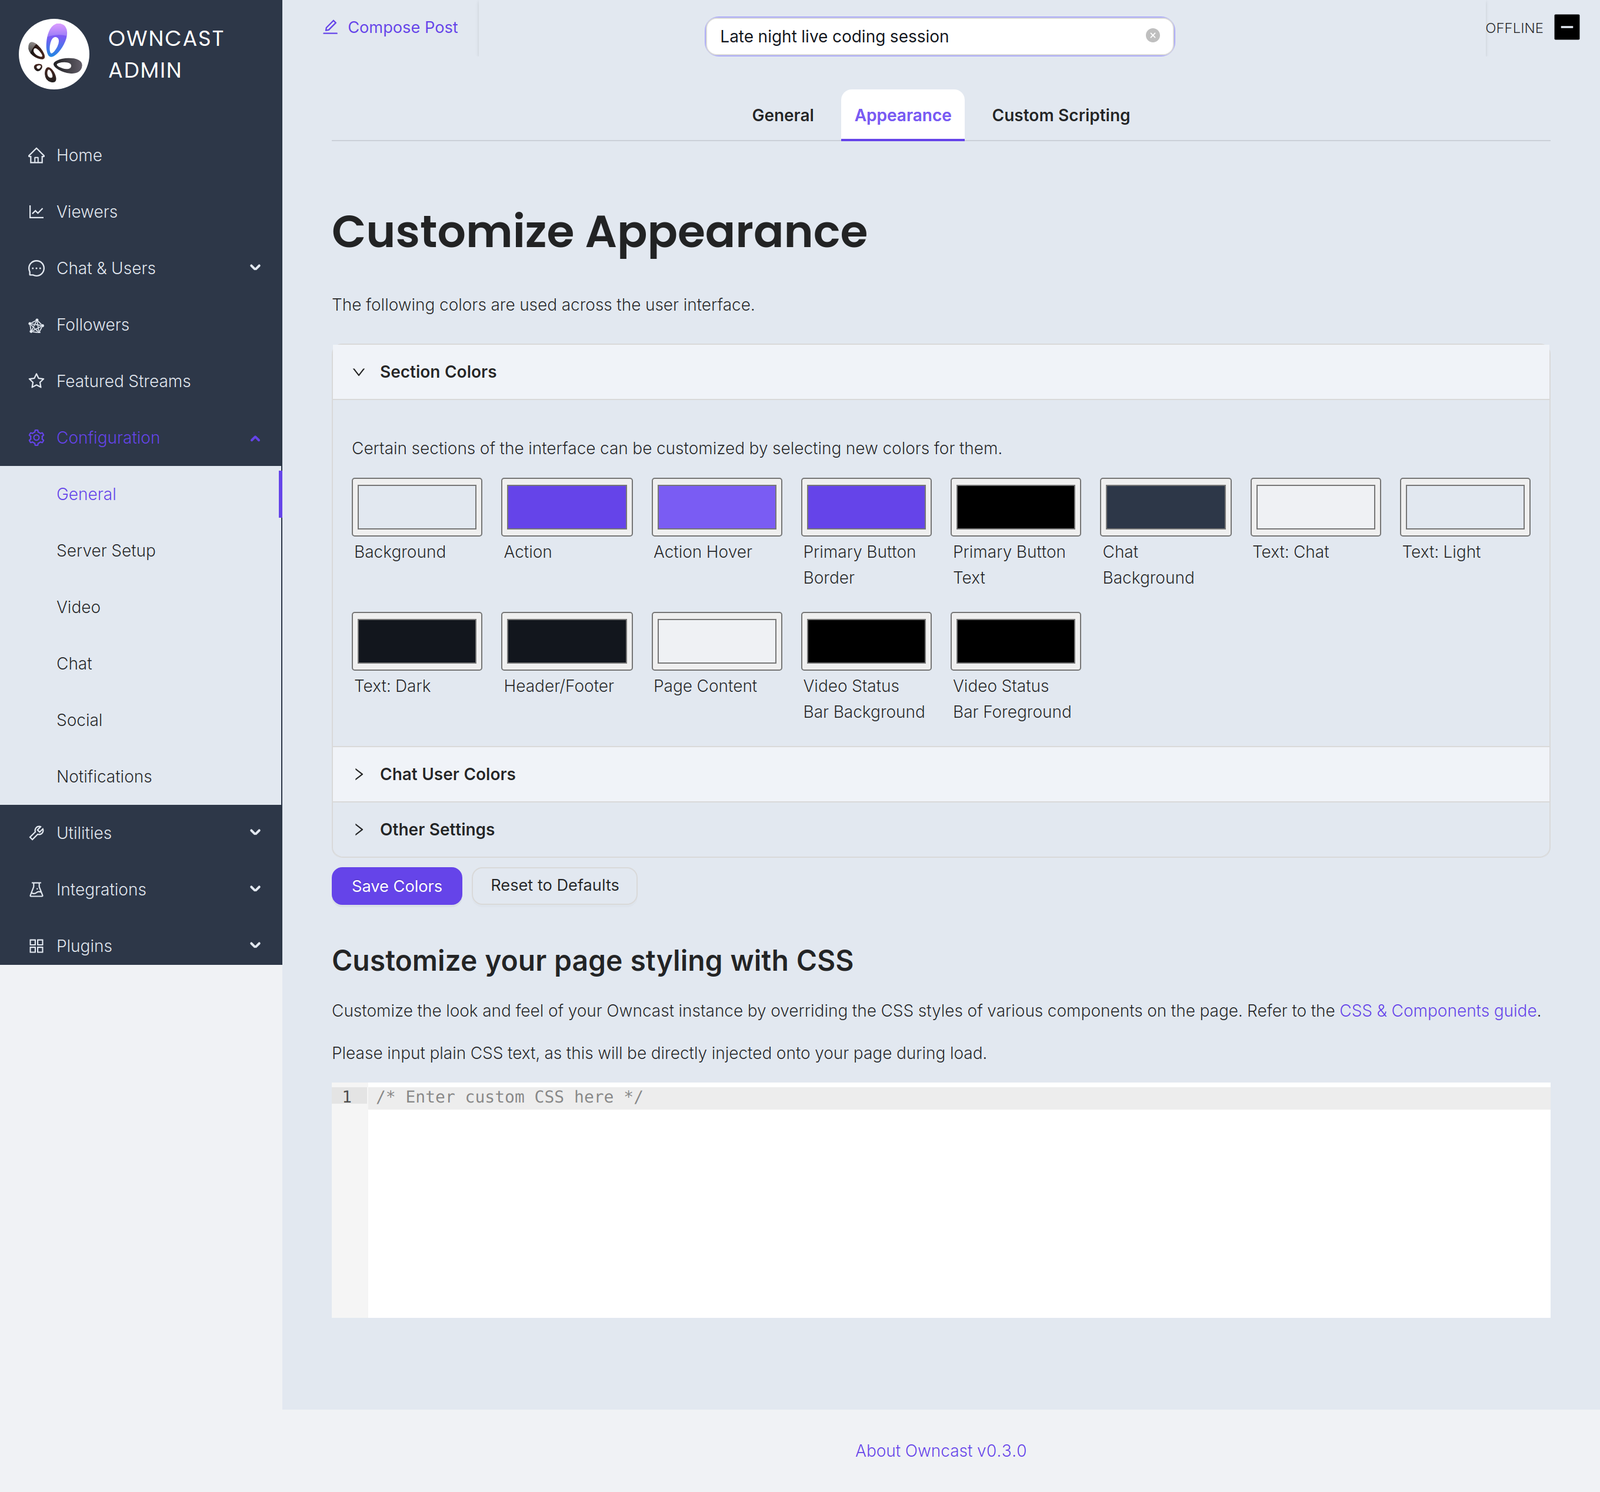
Task: Click the Owncast logo icon
Action: point(54,54)
